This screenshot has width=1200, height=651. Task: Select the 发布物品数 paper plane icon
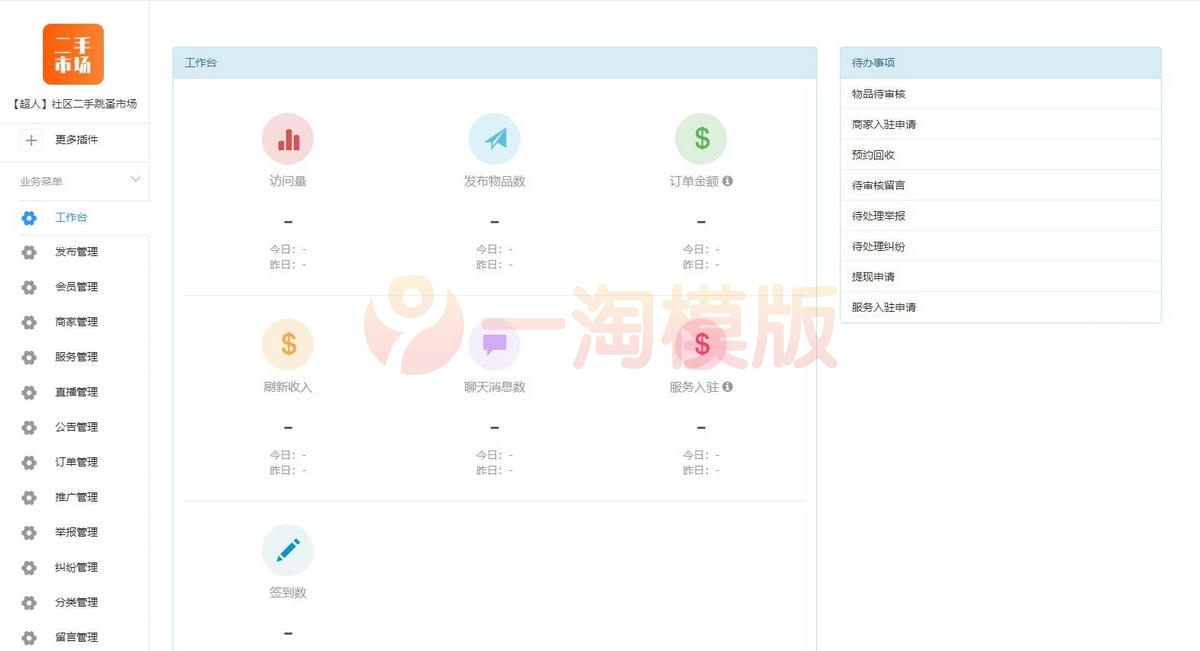(x=494, y=140)
